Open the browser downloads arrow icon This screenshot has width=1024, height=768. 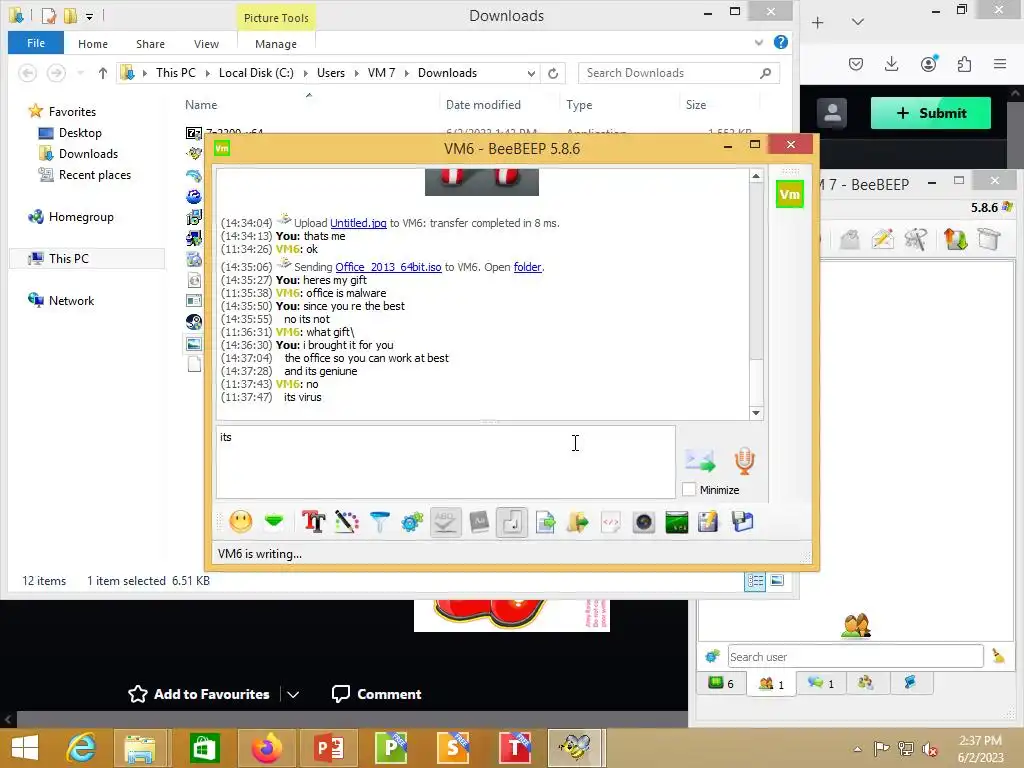coord(891,64)
